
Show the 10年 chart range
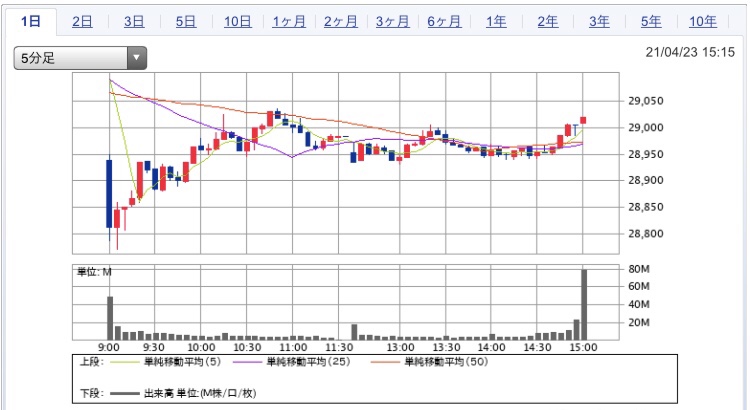(703, 22)
